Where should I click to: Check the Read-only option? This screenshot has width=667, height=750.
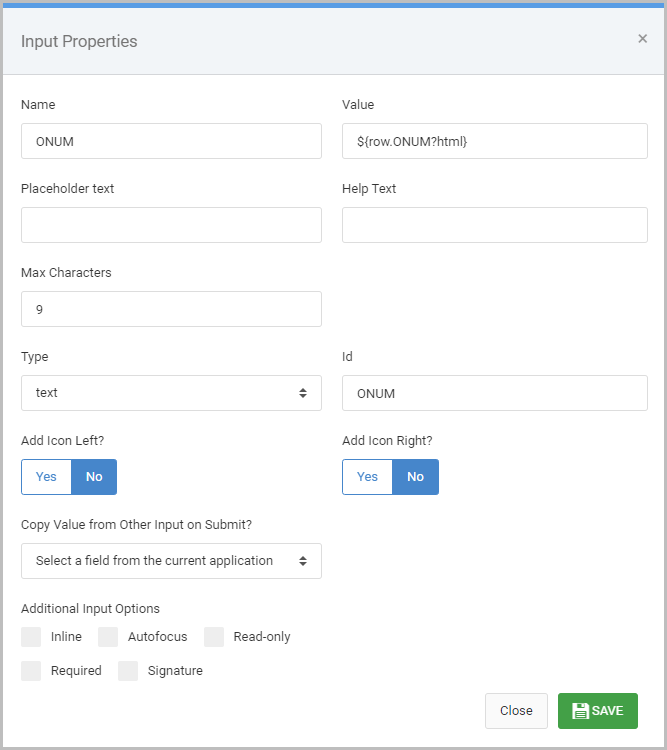(x=214, y=637)
